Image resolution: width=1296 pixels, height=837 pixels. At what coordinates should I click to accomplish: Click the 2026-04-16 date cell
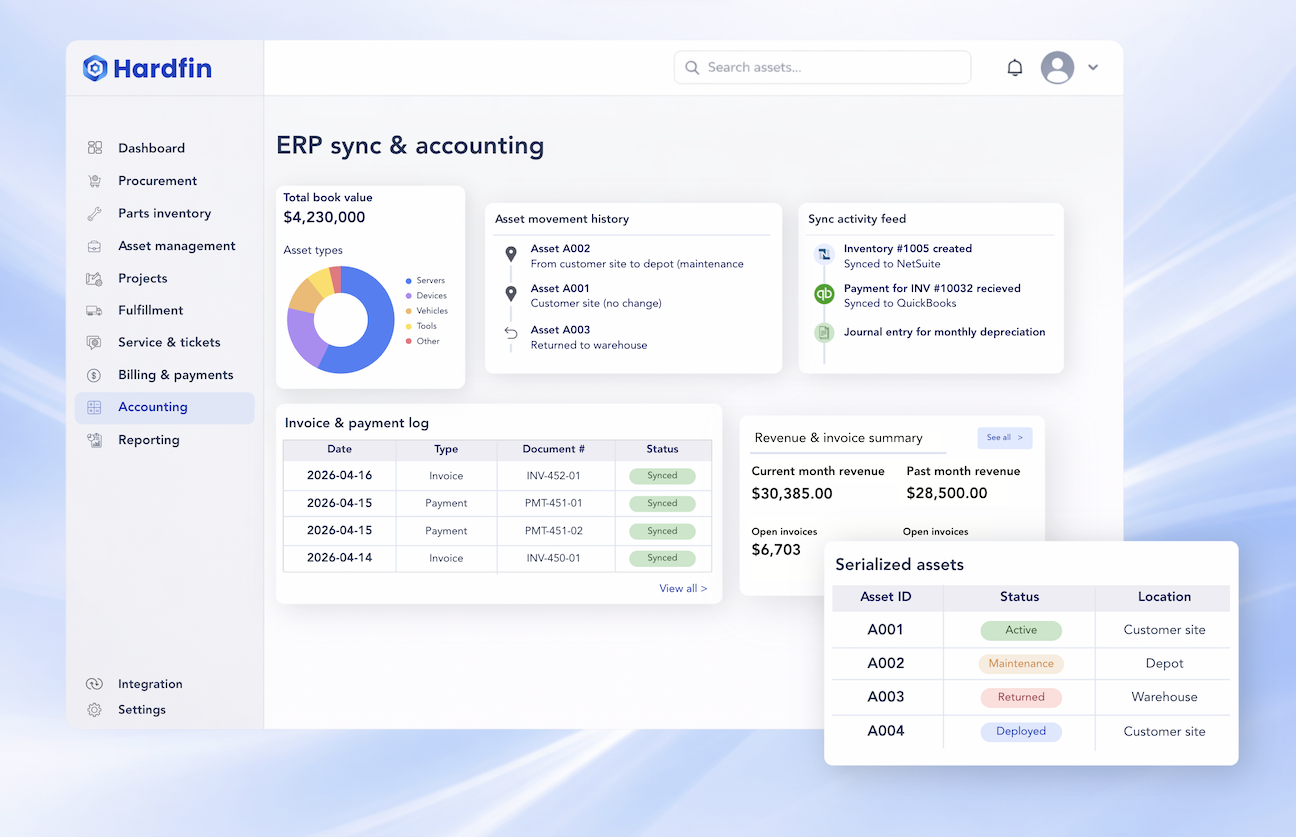[x=339, y=476]
